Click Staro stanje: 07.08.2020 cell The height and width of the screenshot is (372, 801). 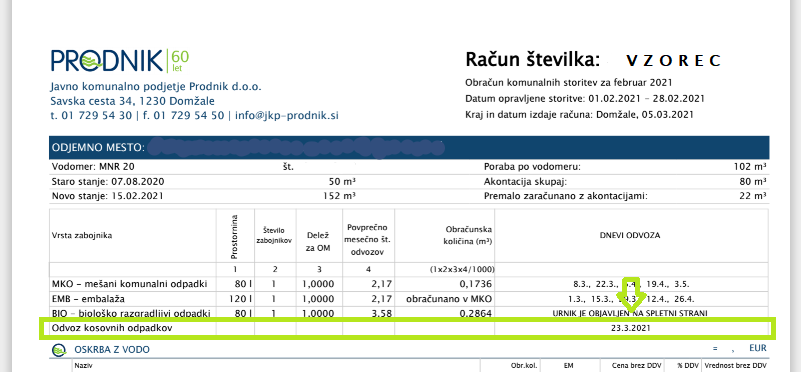coord(108,181)
